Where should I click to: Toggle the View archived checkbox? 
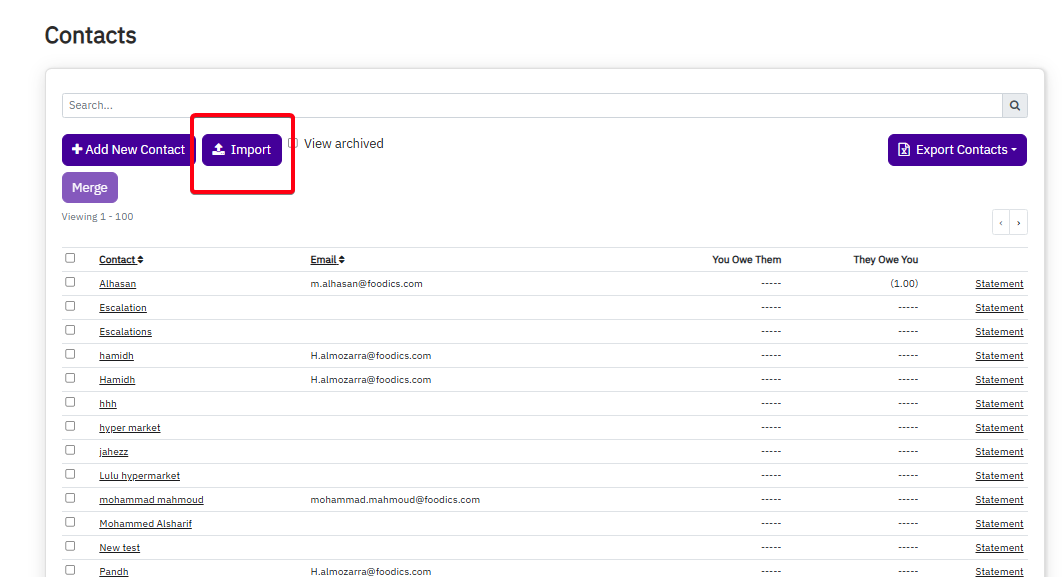(293, 143)
